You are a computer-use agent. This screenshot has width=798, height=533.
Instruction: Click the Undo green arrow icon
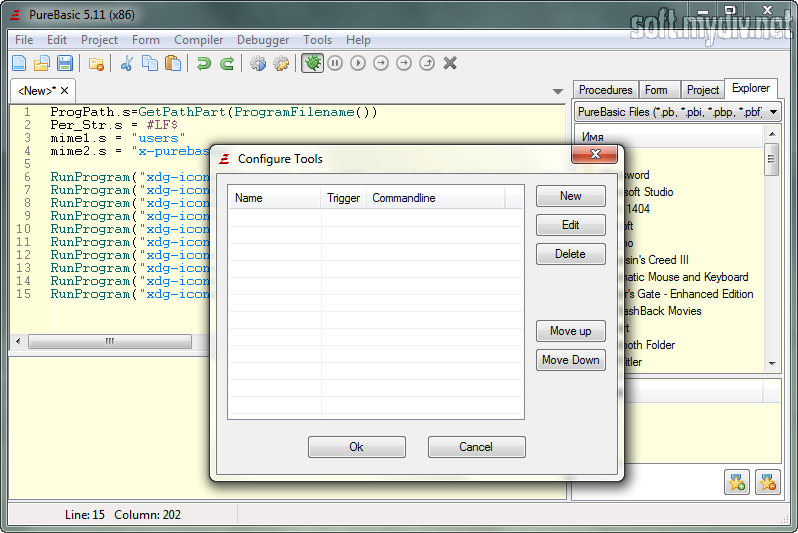tap(204, 63)
